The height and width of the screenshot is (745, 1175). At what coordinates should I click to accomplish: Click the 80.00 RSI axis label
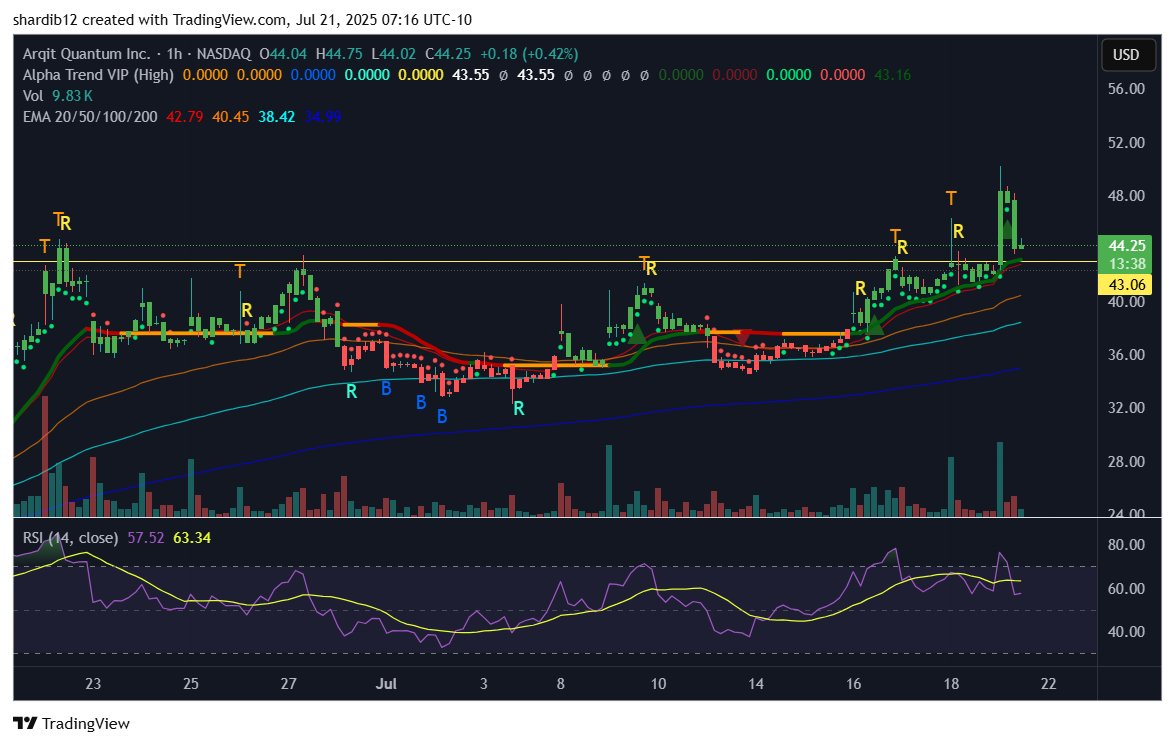pos(1126,545)
